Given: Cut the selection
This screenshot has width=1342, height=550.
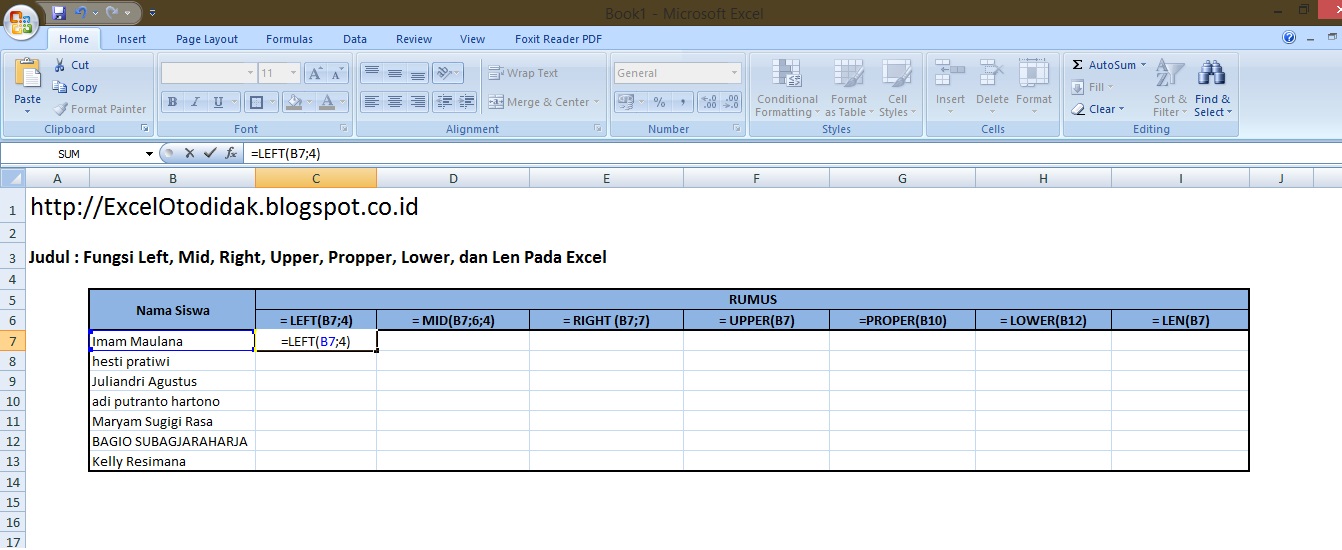Looking at the screenshot, I should tap(71, 65).
